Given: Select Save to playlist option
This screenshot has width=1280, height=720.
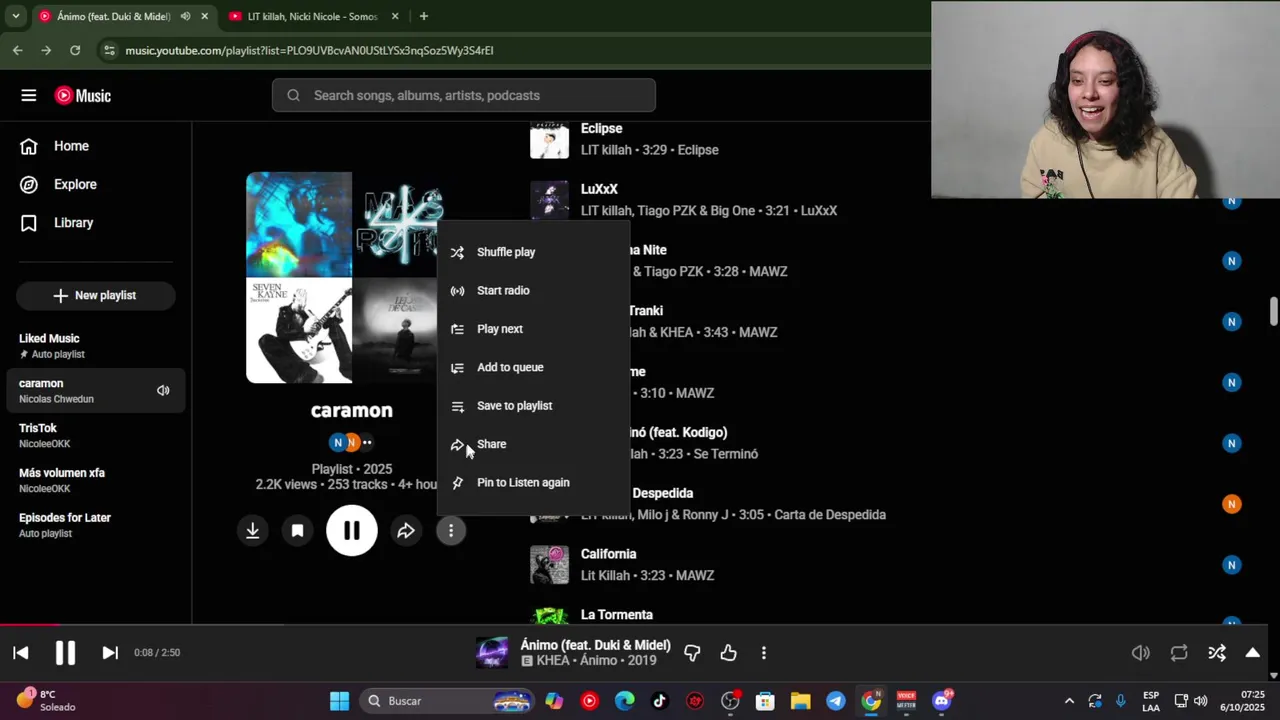Looking at the screenshot, I should (533, 406).
